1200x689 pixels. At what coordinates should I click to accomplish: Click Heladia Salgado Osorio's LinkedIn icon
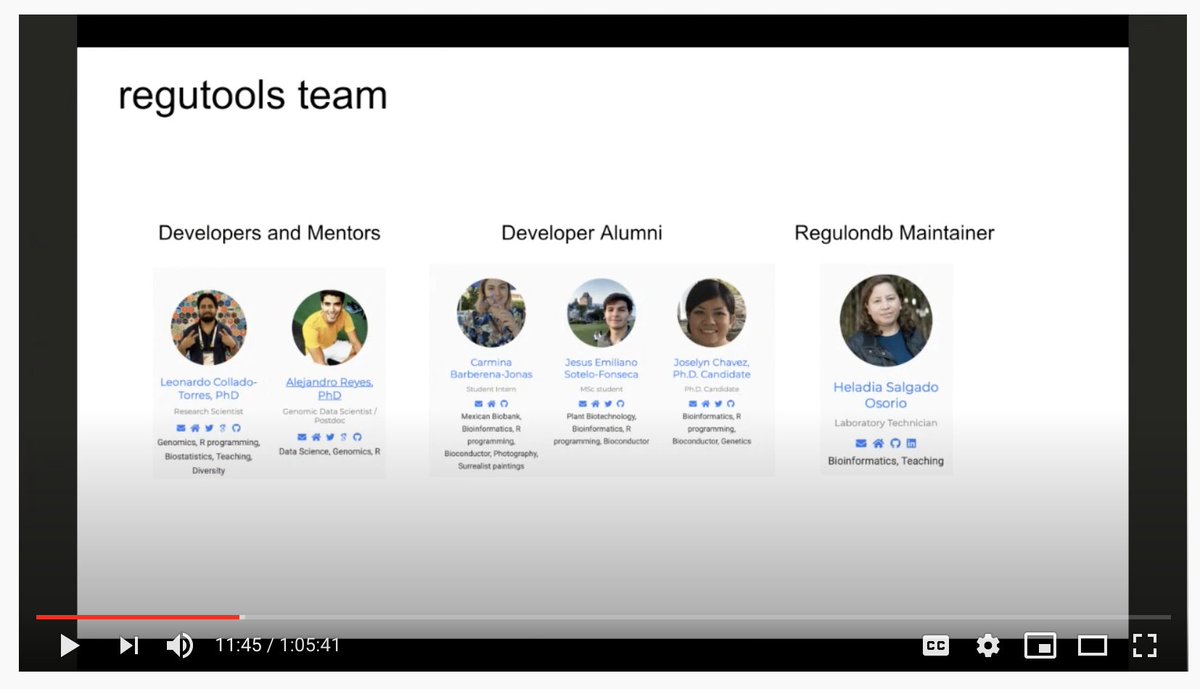click(911, 443)
